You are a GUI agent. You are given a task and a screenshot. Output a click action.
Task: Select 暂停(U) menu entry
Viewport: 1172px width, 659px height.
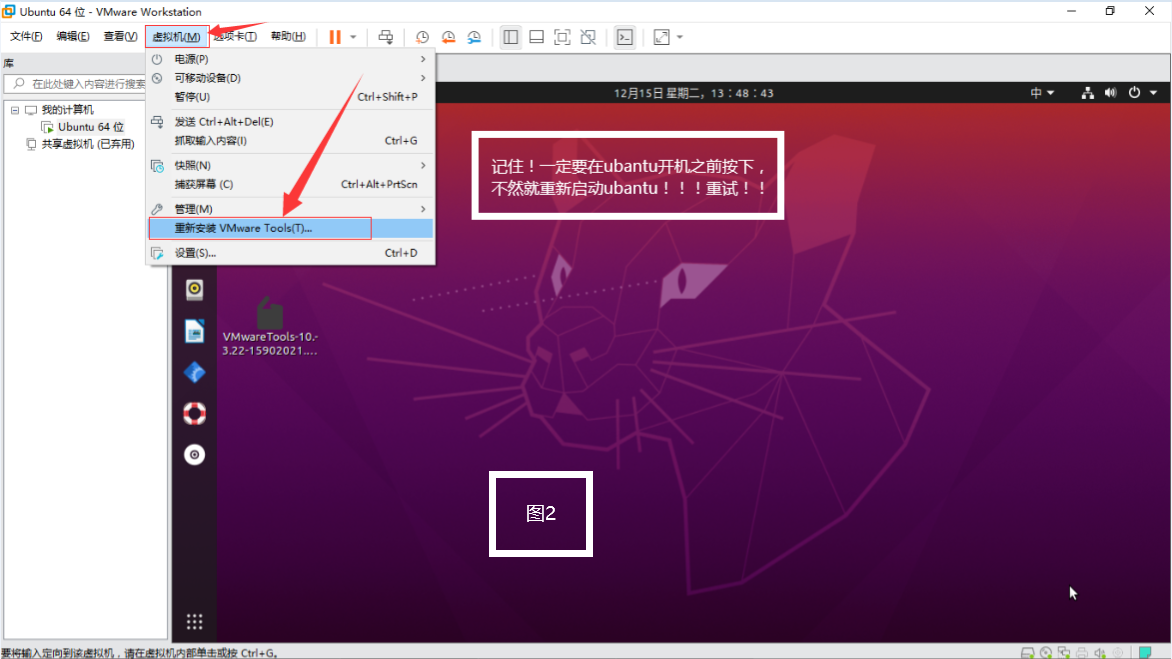291,96
